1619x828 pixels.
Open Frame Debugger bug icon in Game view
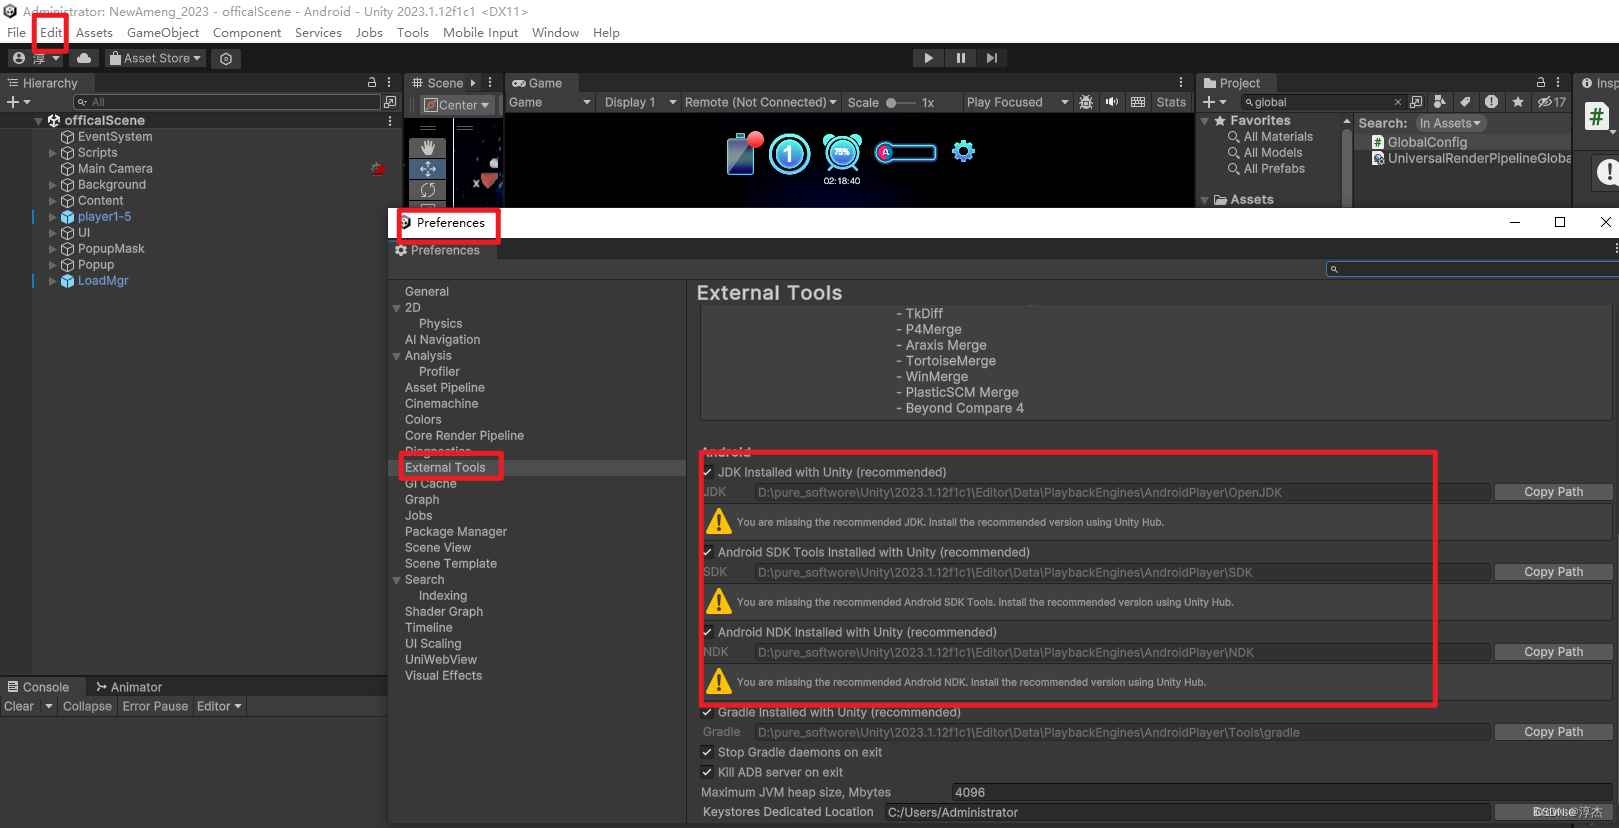(1086, 102)
